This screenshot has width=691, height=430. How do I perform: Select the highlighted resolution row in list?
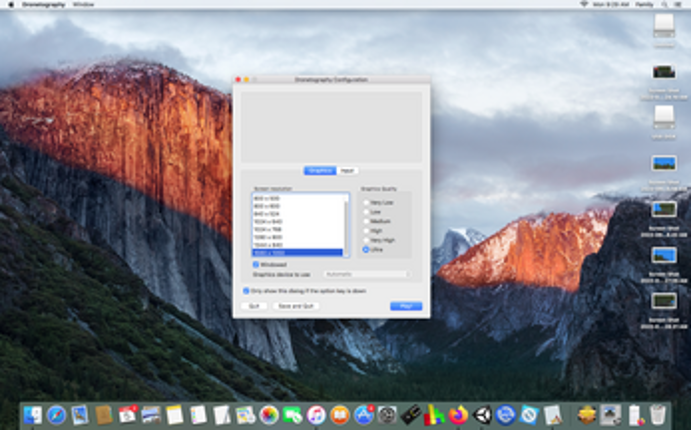coord(297,252)
